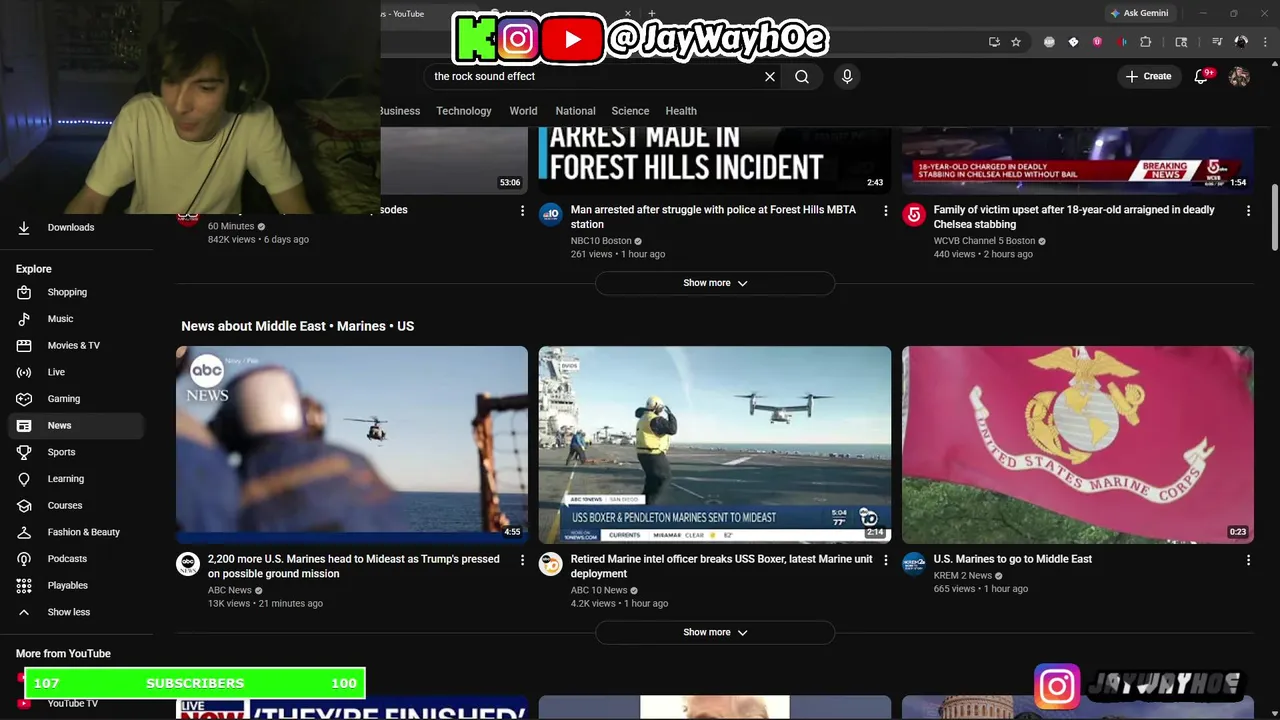Open 'Family of victim upset' video title

[x=1074, y=217]
